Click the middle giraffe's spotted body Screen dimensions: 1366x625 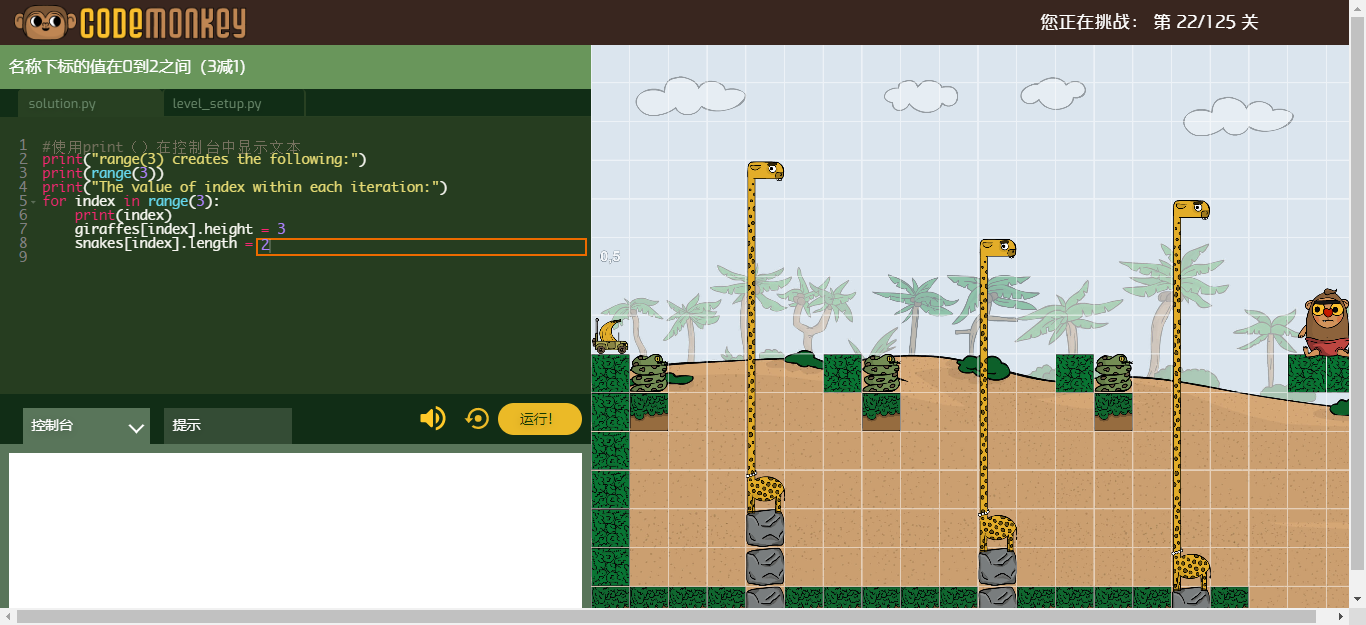point(998,530)
